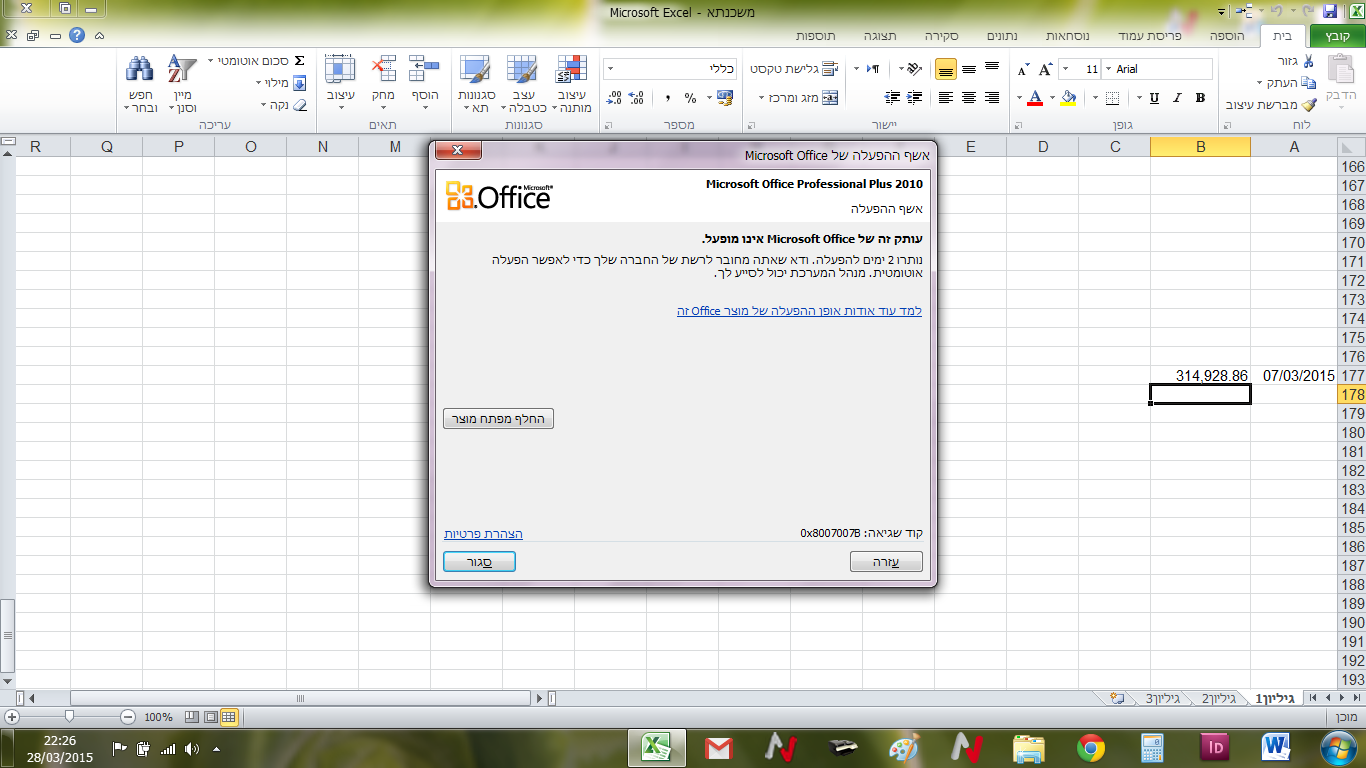Click the AutoSum sigma icon
1366x768 pixels.
pos(299,61)
